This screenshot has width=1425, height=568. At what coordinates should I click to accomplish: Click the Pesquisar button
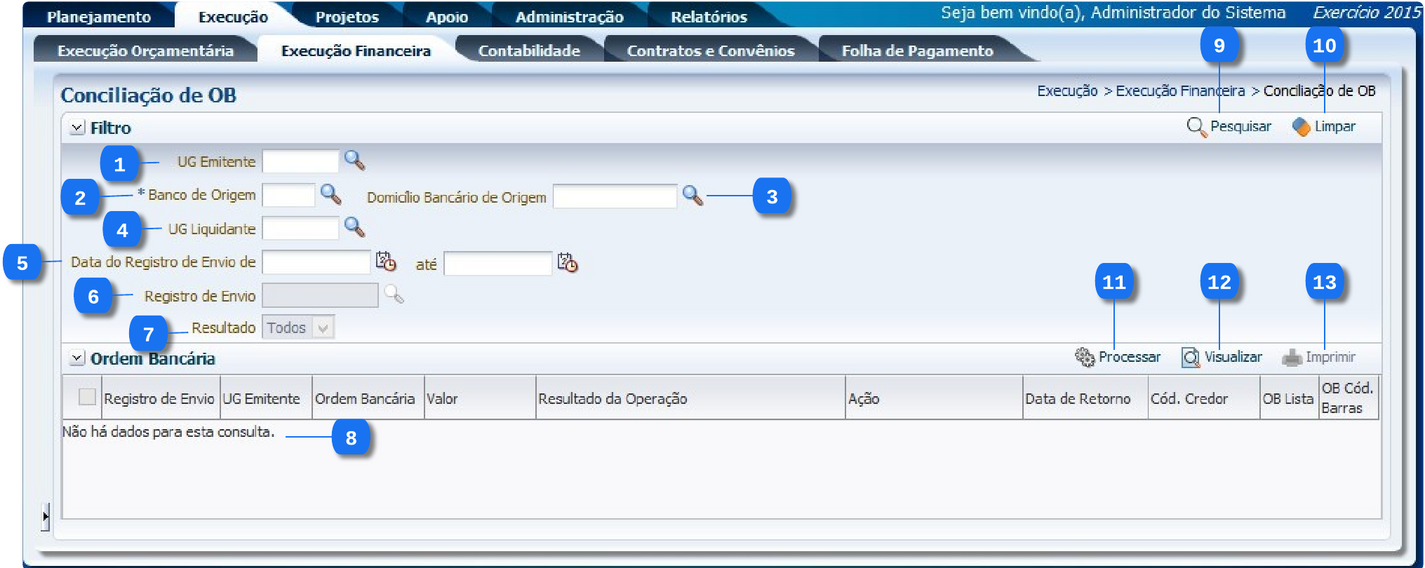point(1229,127)
